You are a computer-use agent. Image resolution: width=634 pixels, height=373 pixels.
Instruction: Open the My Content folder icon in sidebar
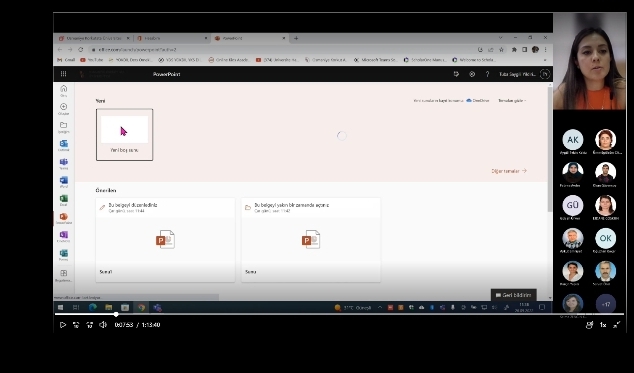pyautogui.click(x=63, y=127)
